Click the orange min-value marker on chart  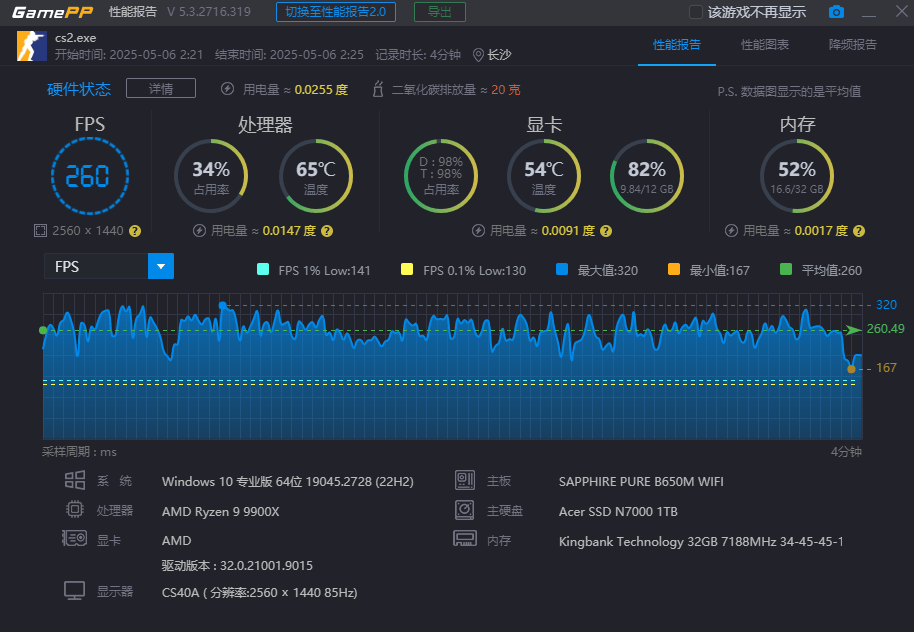pos(851,368)
